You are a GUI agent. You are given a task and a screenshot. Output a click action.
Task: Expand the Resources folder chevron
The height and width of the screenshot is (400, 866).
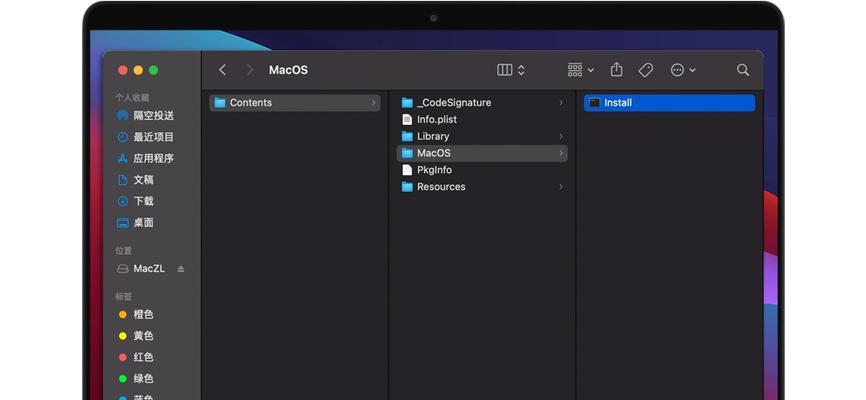[561, 187]
